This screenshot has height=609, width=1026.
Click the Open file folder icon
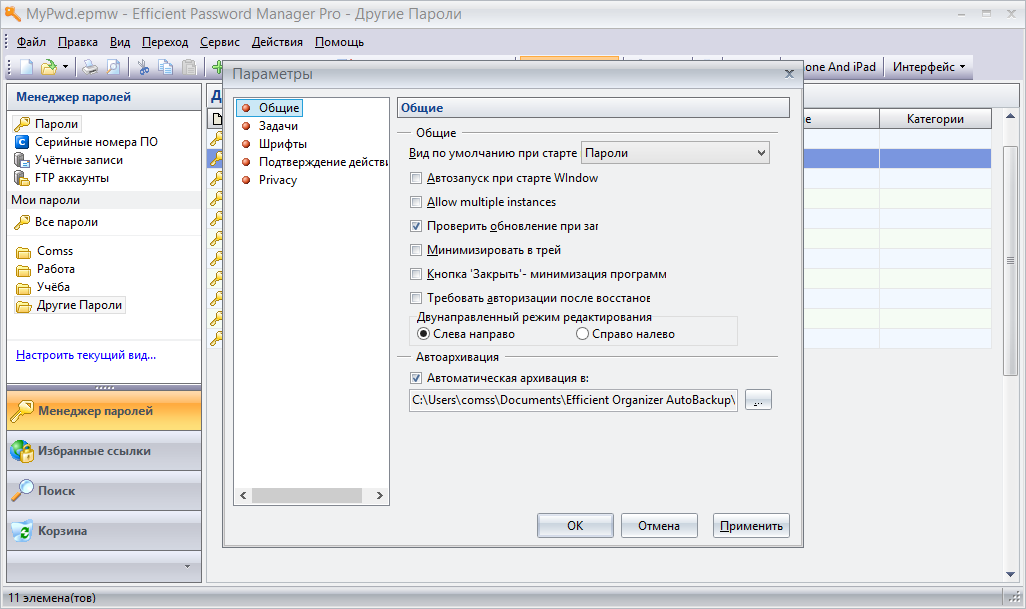pos(49,67)
